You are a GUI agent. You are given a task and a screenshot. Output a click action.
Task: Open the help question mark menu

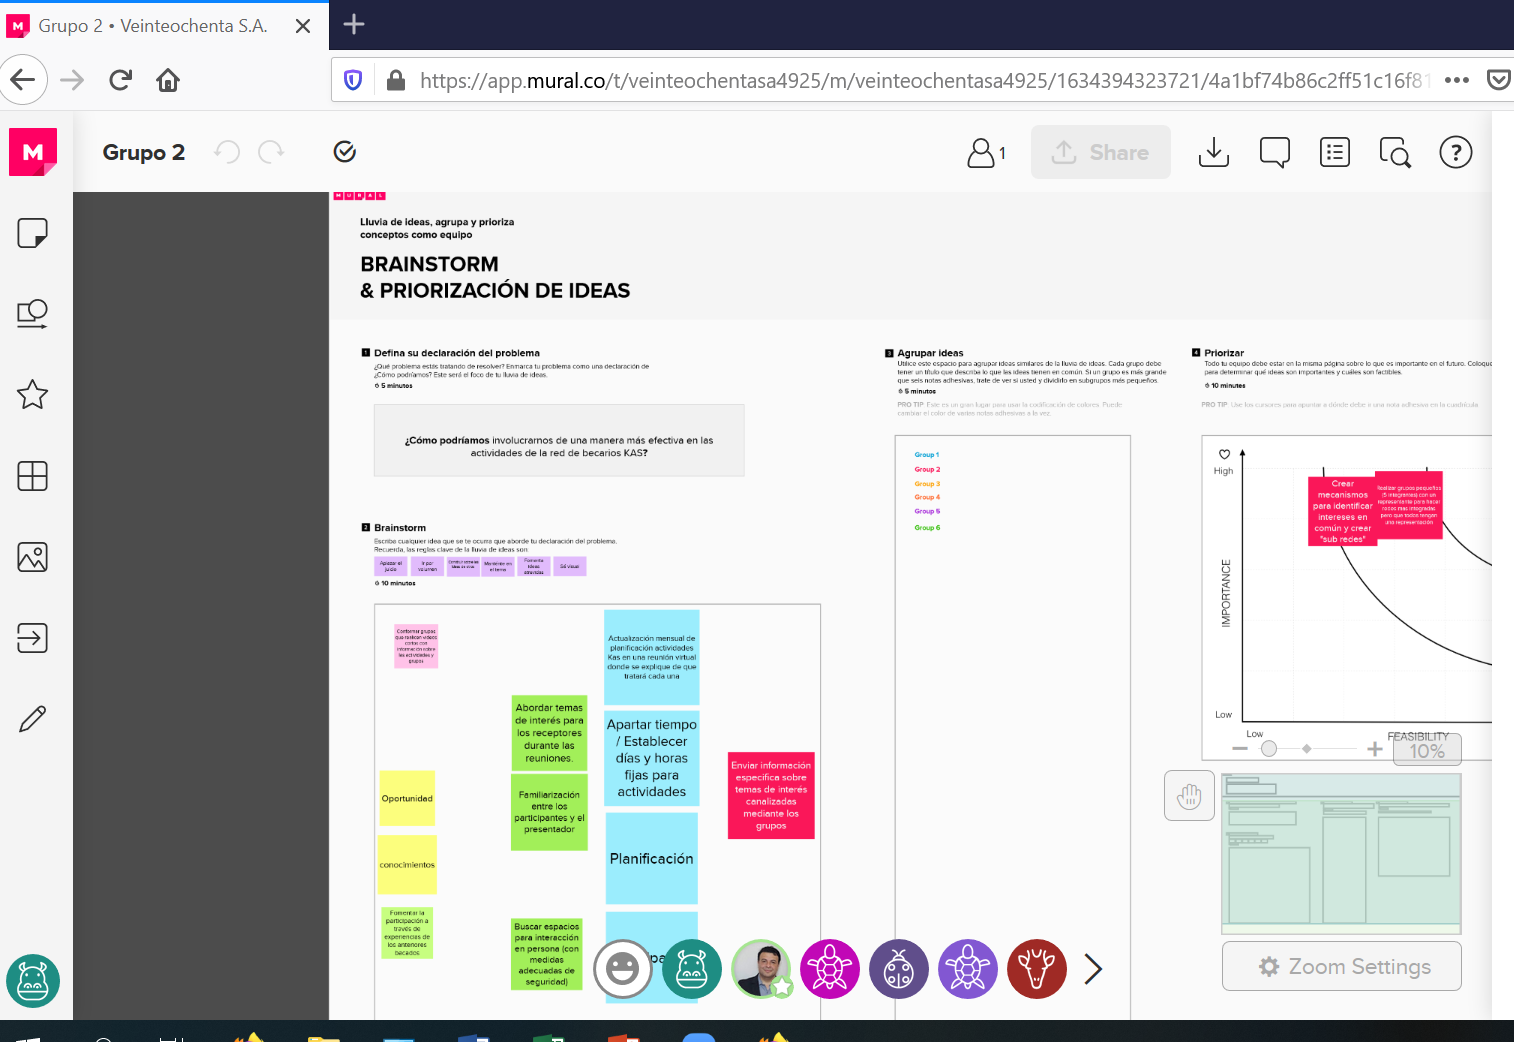pyautogui.click(x=1456, y=152)
